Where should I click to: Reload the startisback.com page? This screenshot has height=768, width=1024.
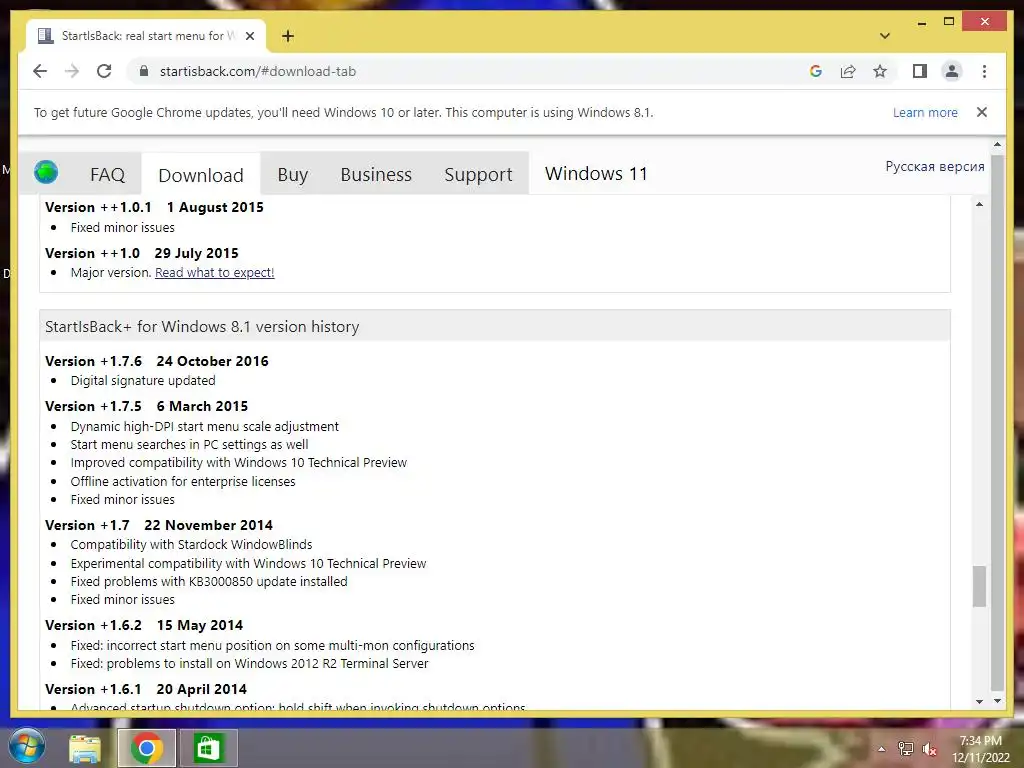104,71
